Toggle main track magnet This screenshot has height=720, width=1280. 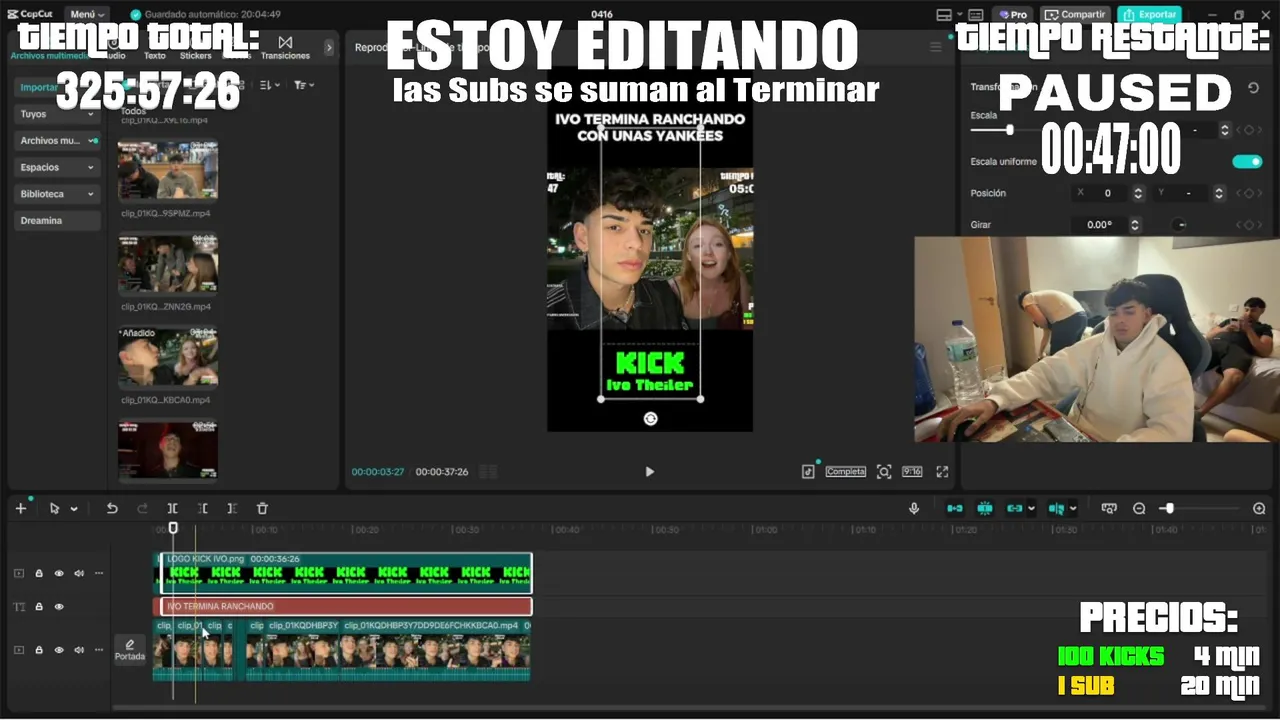click(955, 508)
